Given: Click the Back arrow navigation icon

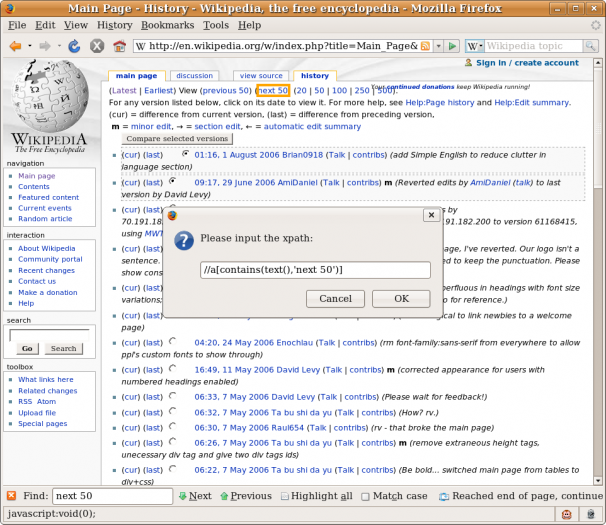Looking at the screenshot, I should click(15, 46).
